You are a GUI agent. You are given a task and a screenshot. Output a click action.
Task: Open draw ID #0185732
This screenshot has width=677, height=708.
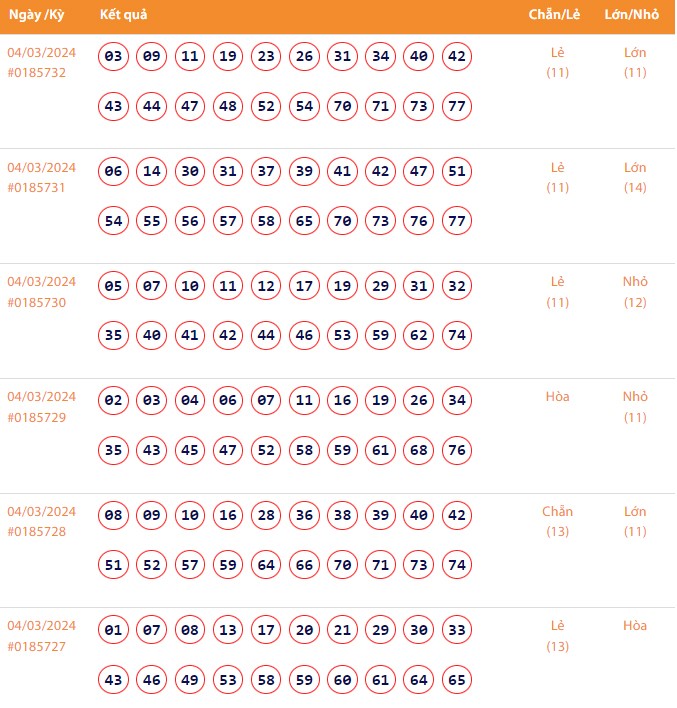coord(37,73)
